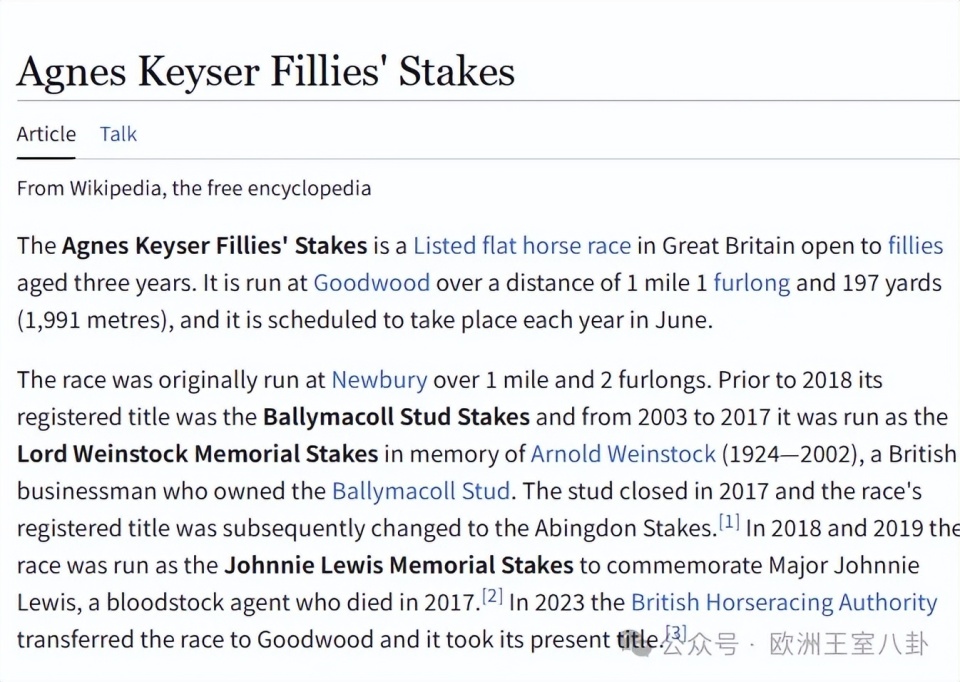This screenshot has width=960, height=682.
Task: Click the bold Lord Weinstock Memorial Stakes text
Action: [197, 454]
